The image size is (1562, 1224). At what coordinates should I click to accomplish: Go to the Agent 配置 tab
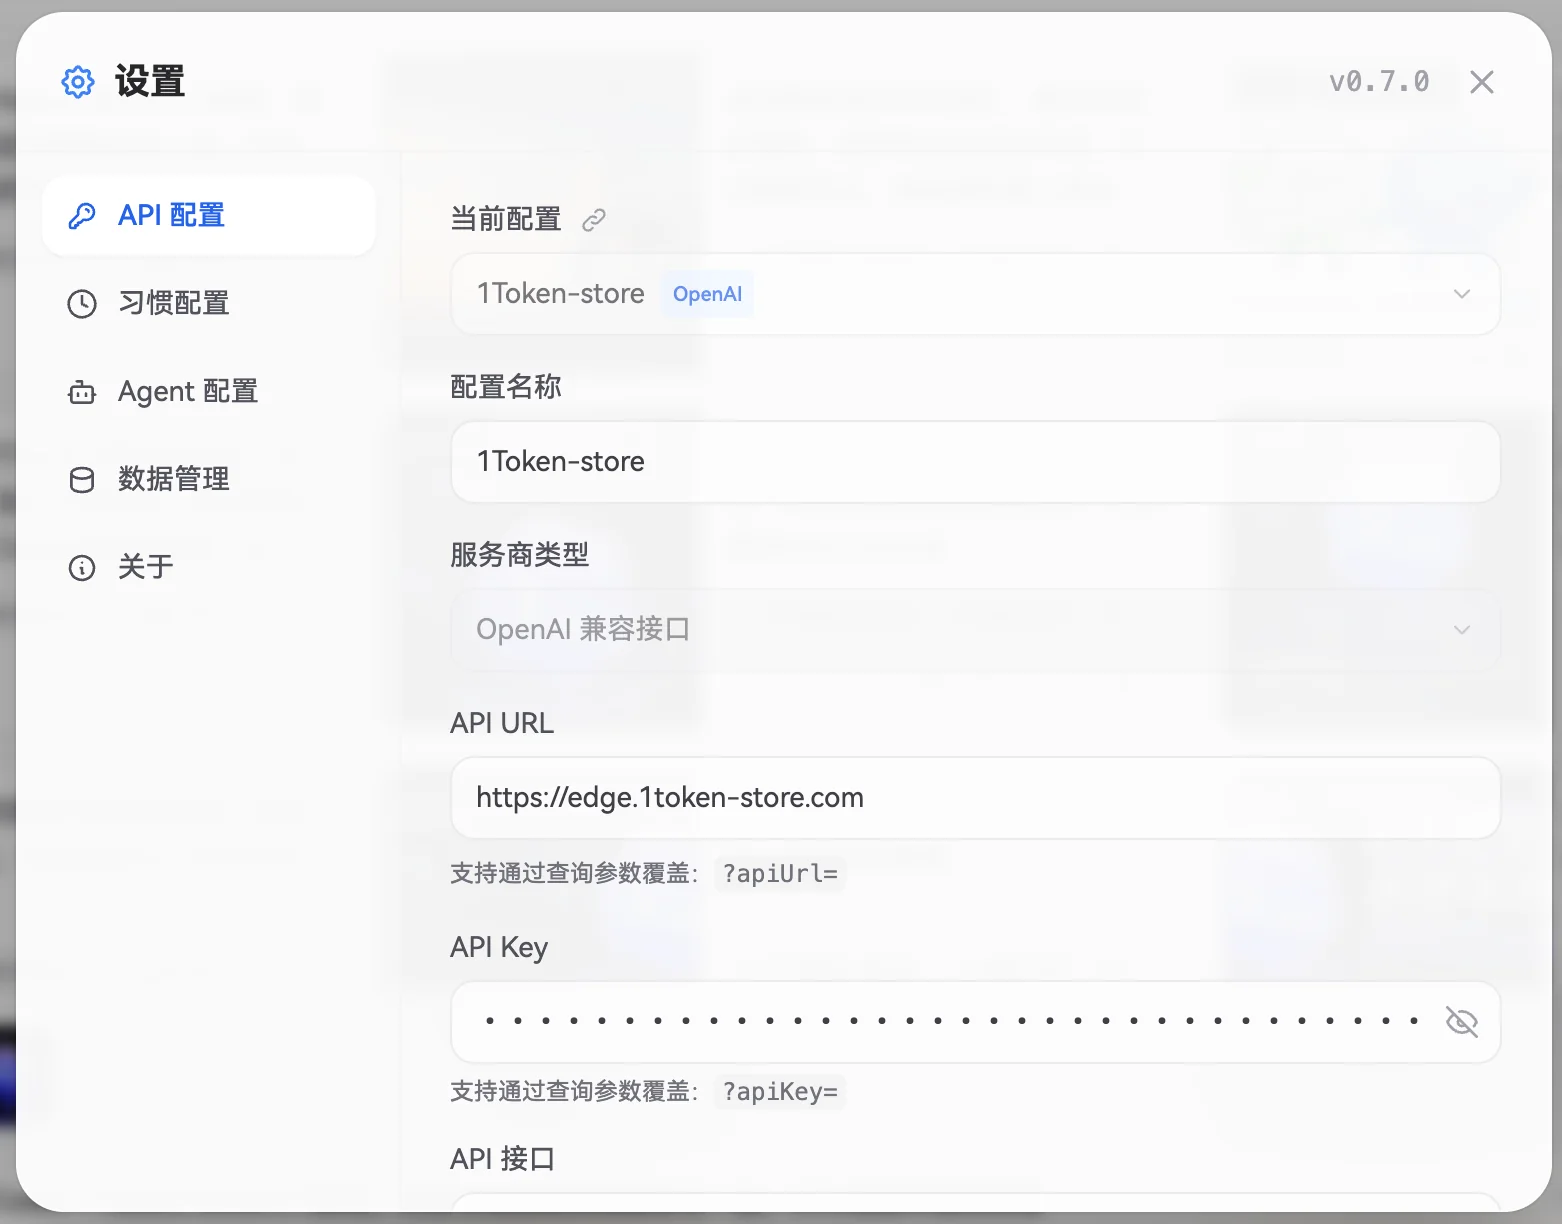point(209,392)
